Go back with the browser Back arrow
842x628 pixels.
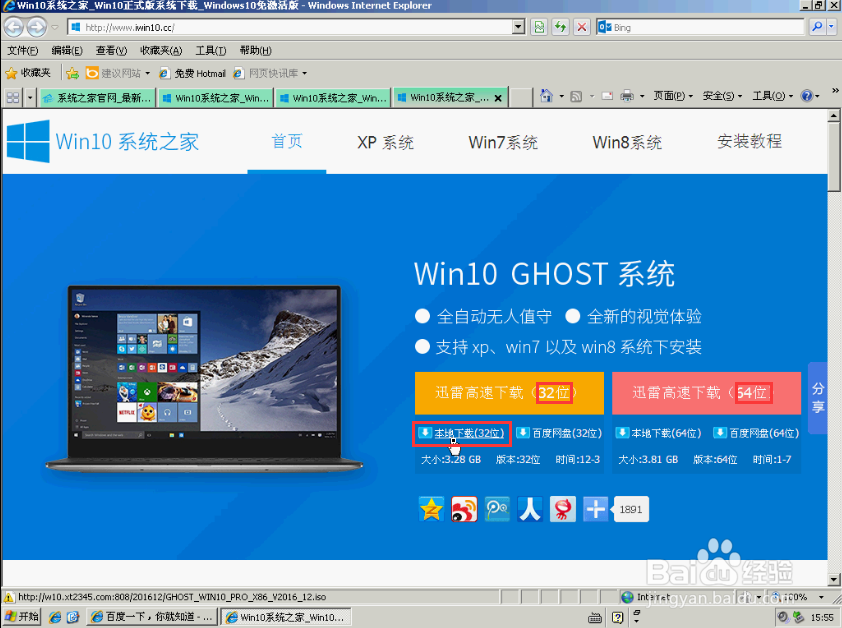[x=13, y=27]
